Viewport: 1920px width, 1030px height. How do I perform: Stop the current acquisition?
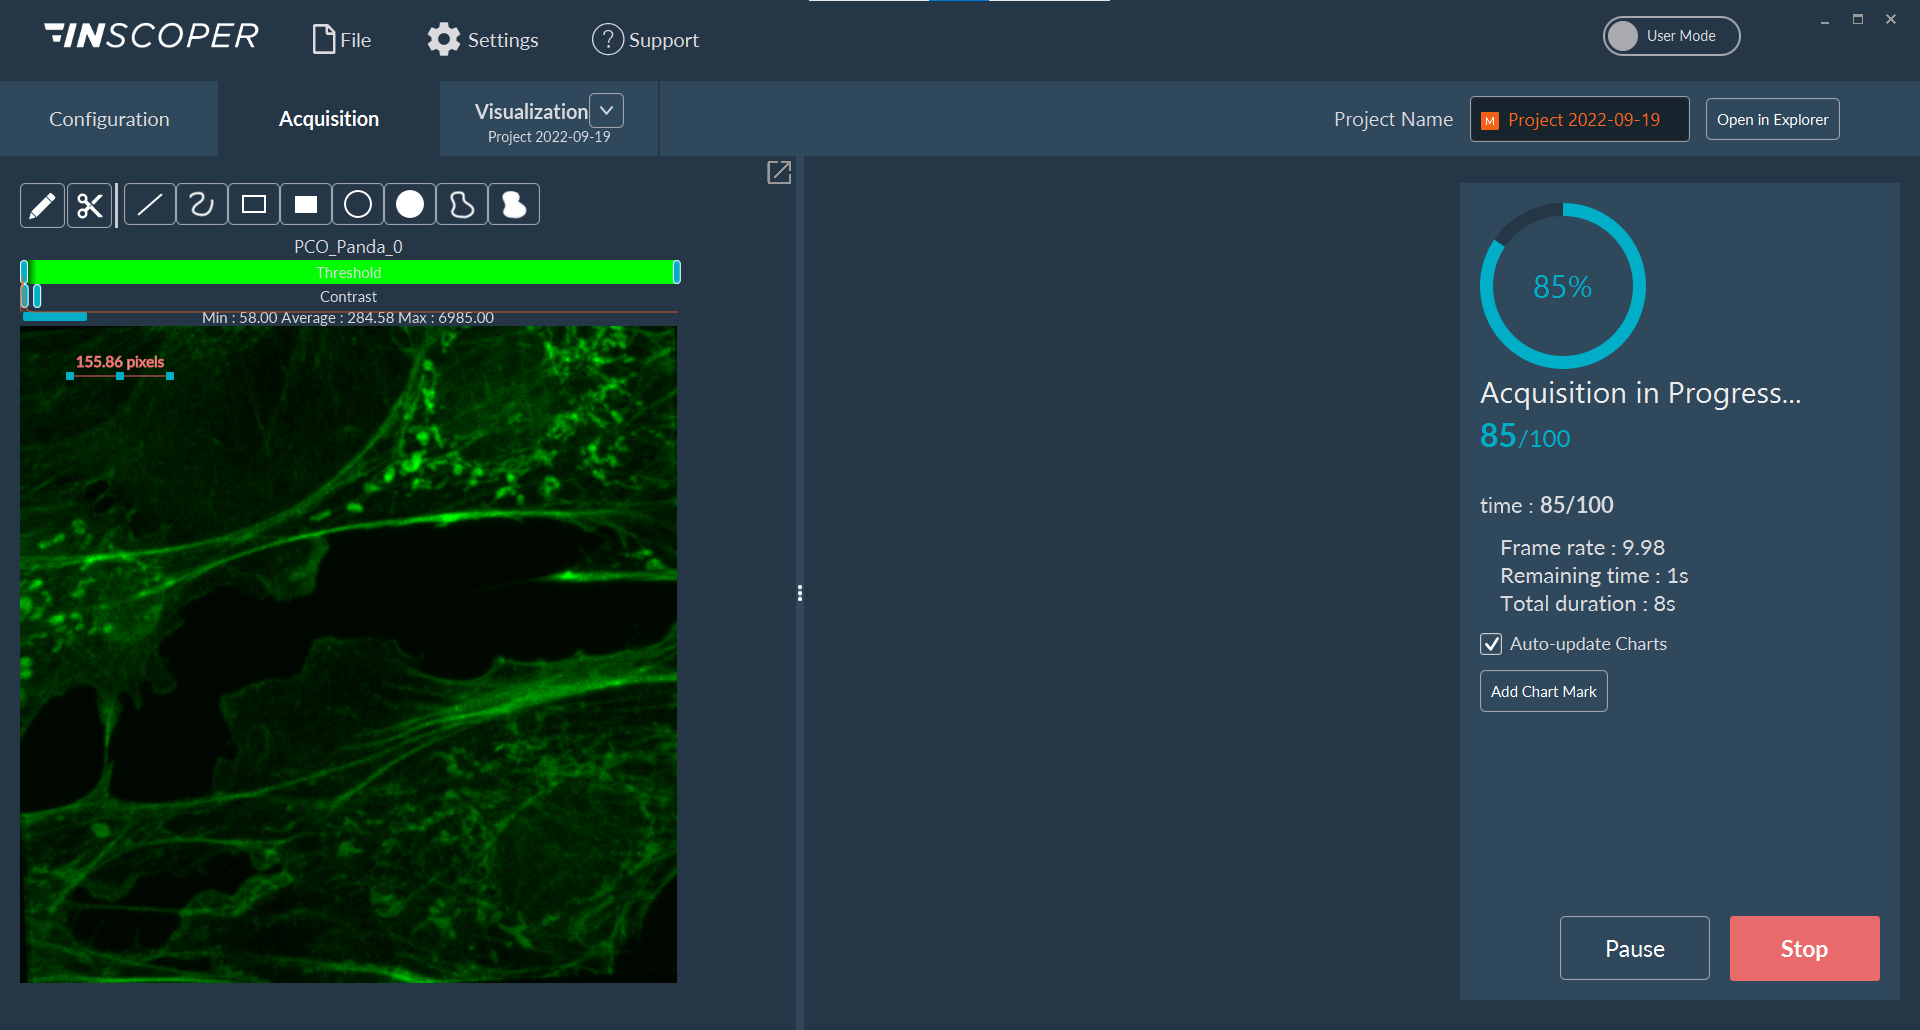point(1803,948)
